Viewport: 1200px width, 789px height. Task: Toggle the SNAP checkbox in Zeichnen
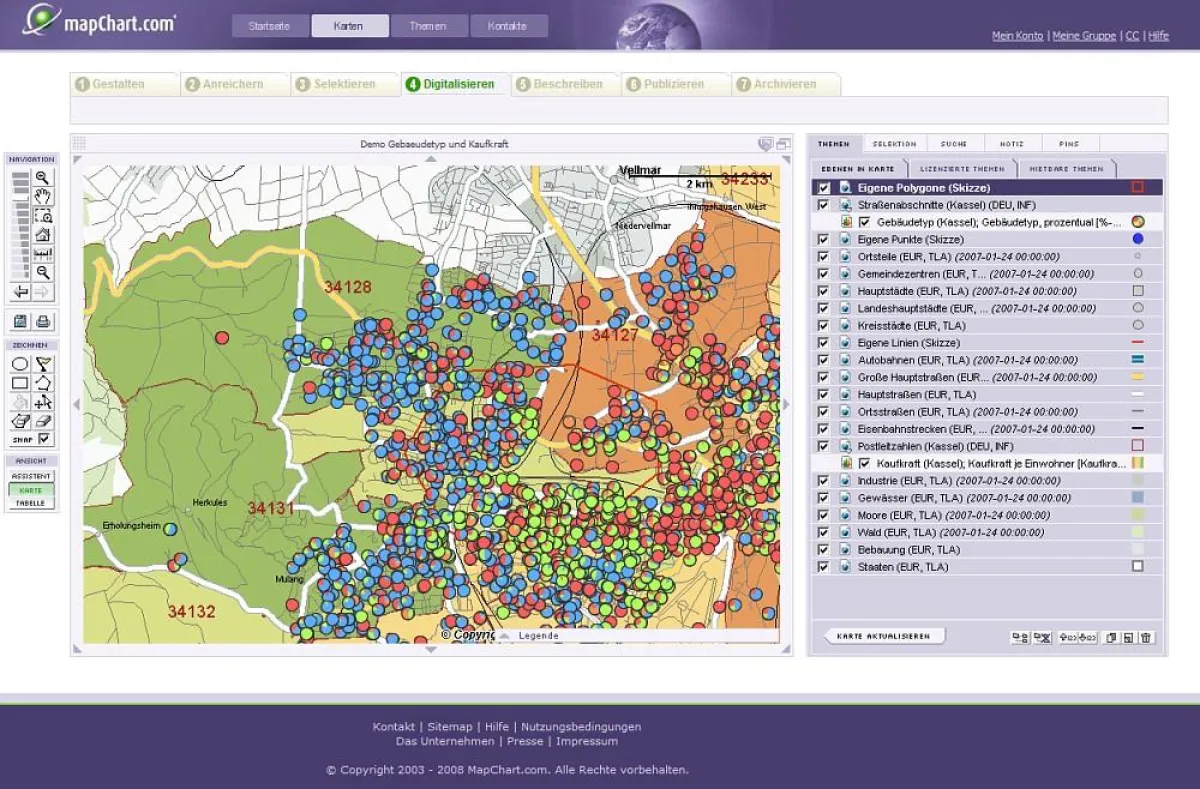(46, 440)
